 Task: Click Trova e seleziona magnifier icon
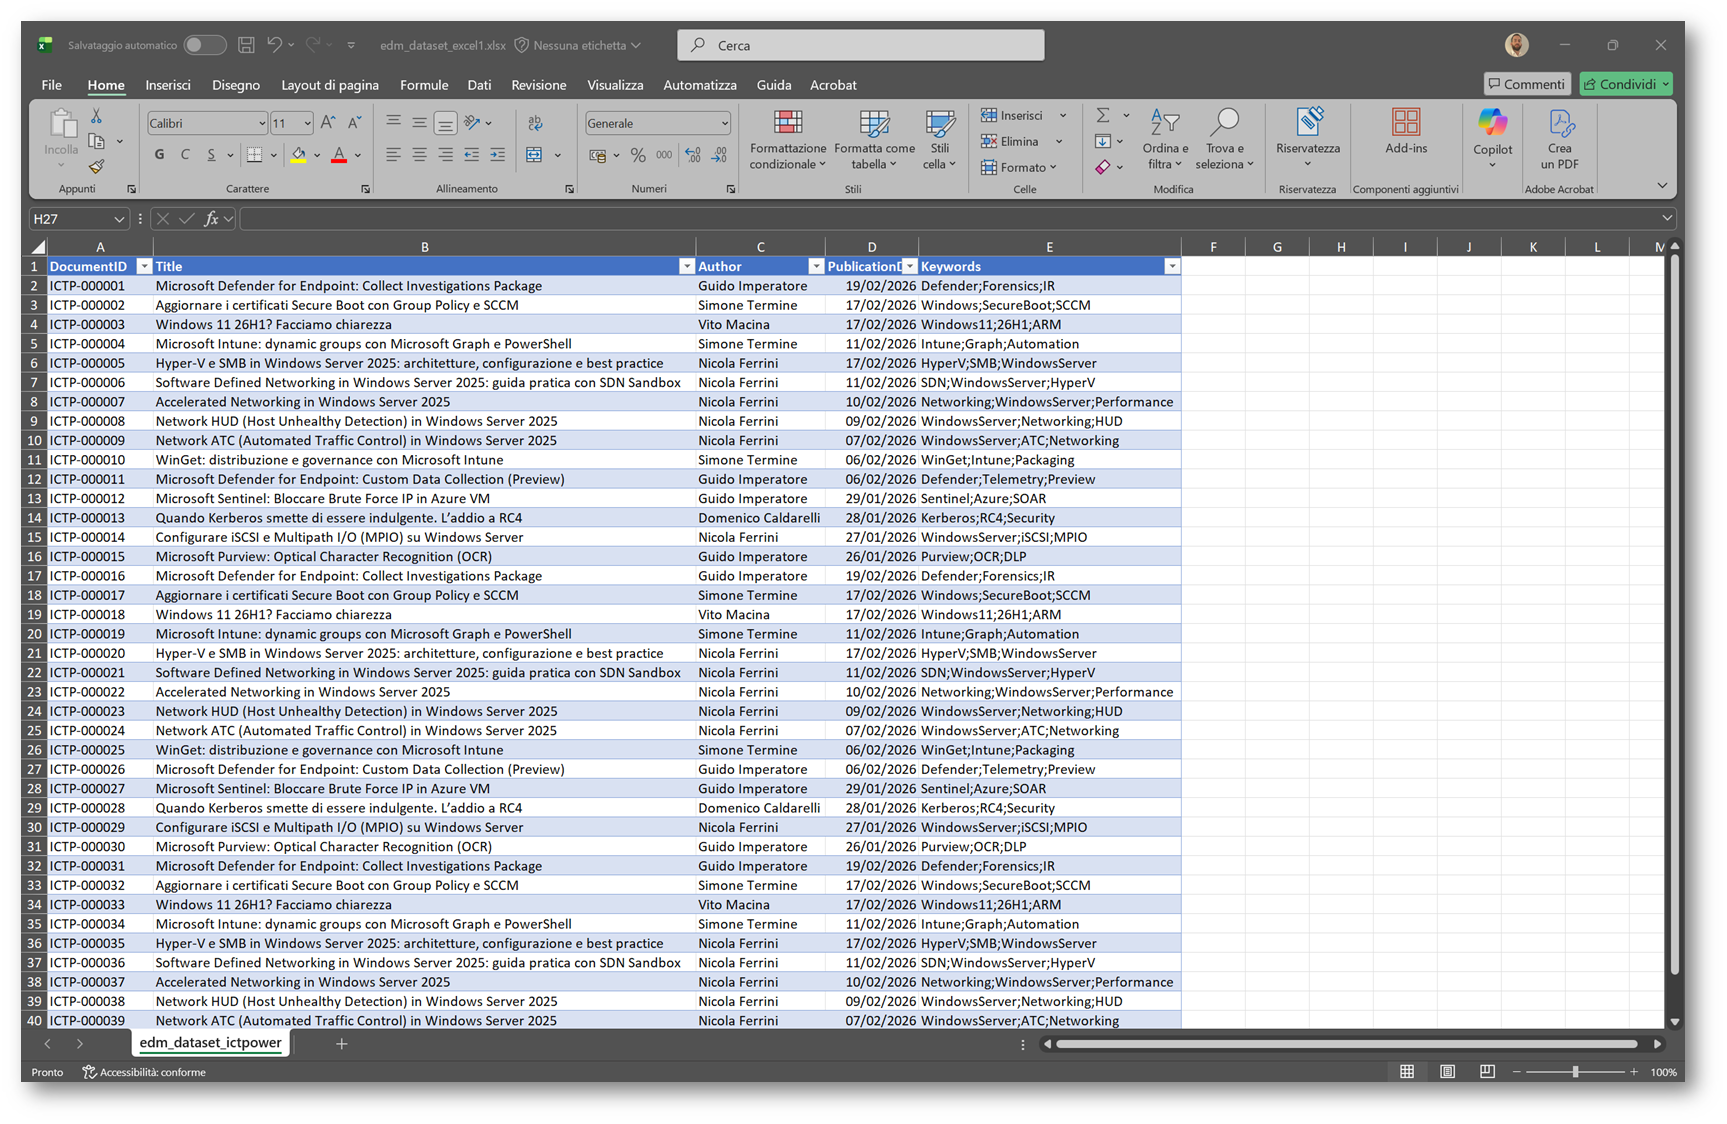pyautogui.click(x=1224, y=124)
